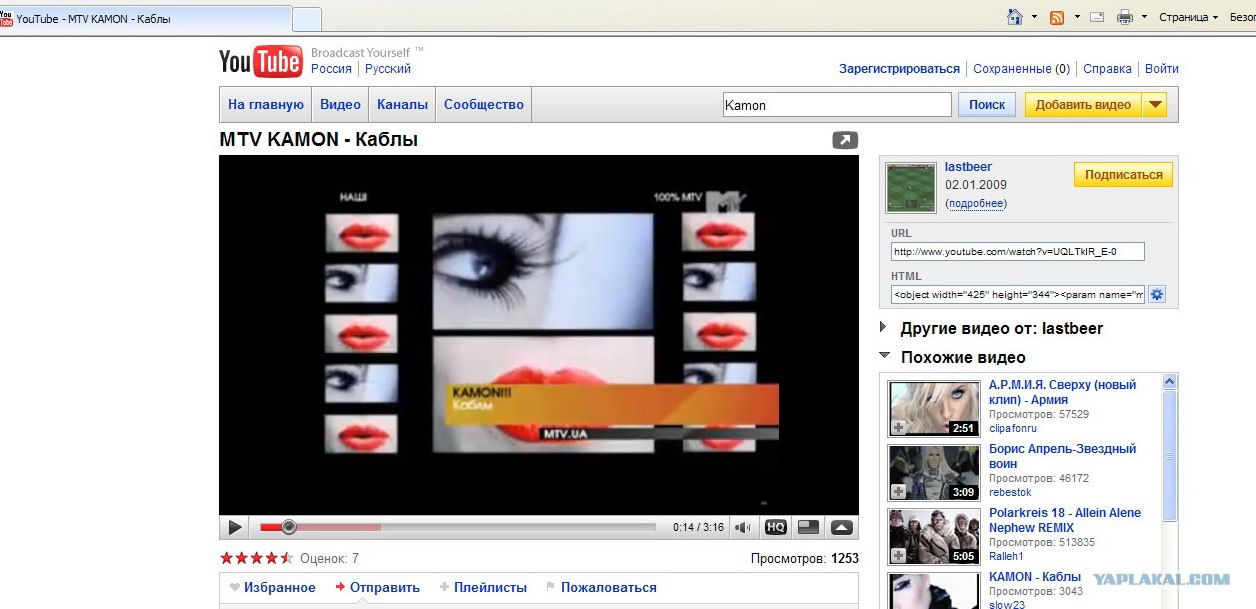The height and width of the screenshot is (609, 1256).
Task: Click the up-arrow menu button in the player
Action: 842,527
